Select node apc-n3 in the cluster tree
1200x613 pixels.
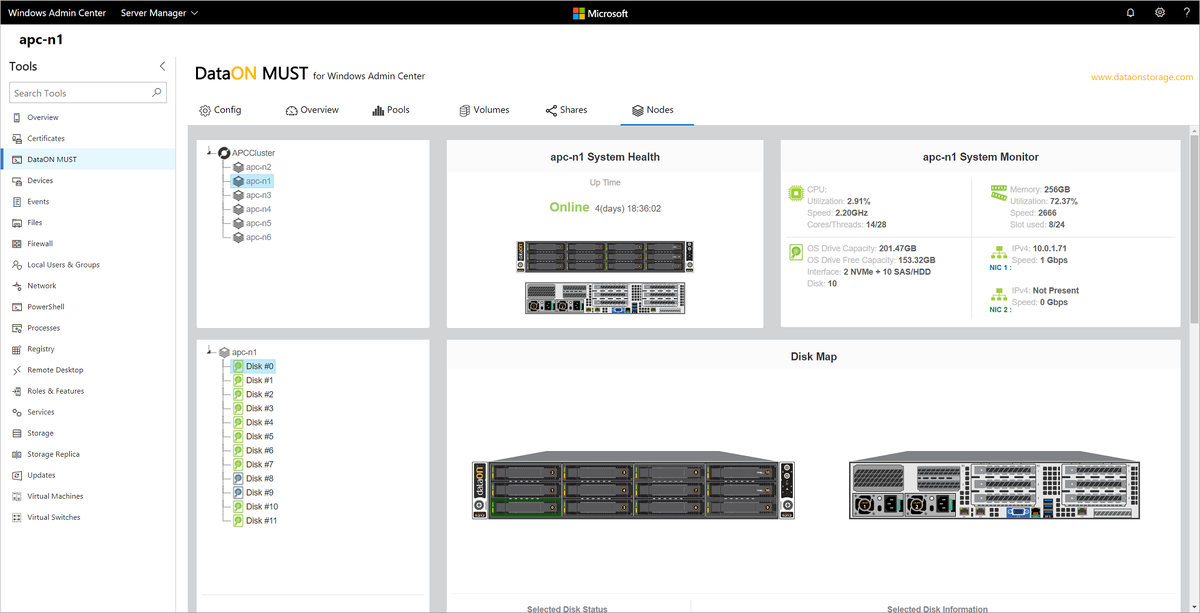tap(251, 195)
